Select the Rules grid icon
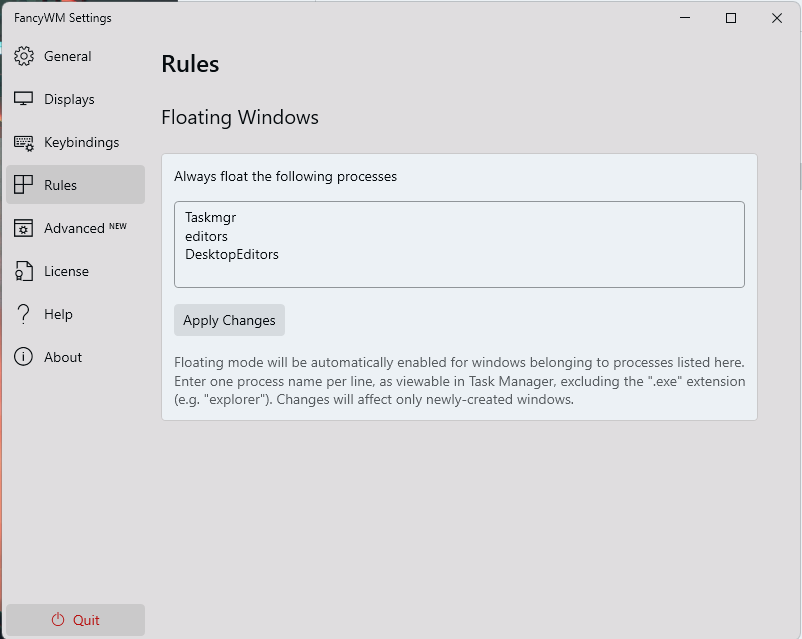 coord(25,184)
